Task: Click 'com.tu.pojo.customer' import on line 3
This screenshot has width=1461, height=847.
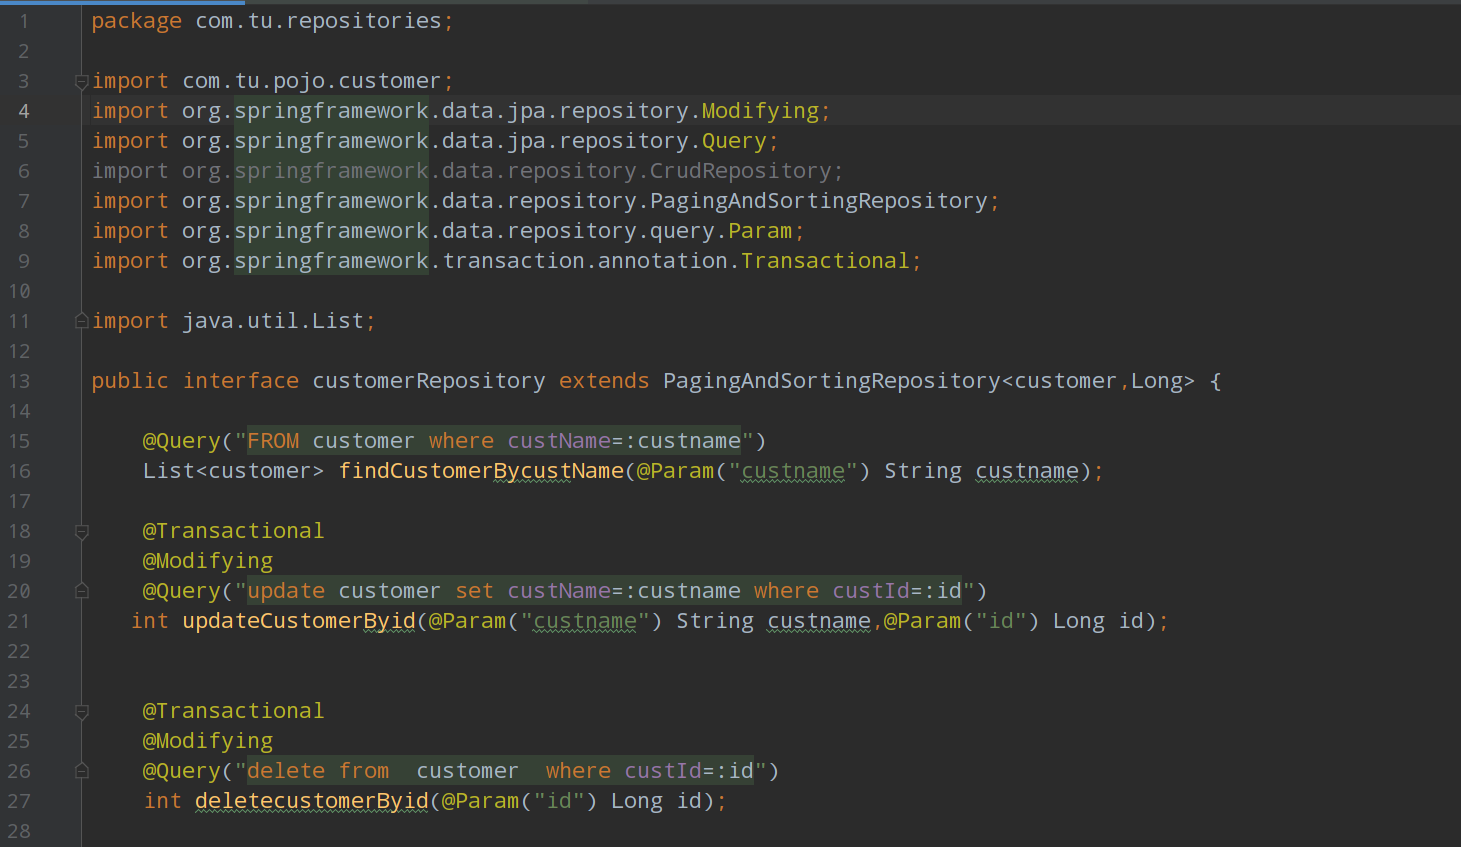Action: pyautogui.click(x=311, y=81)
